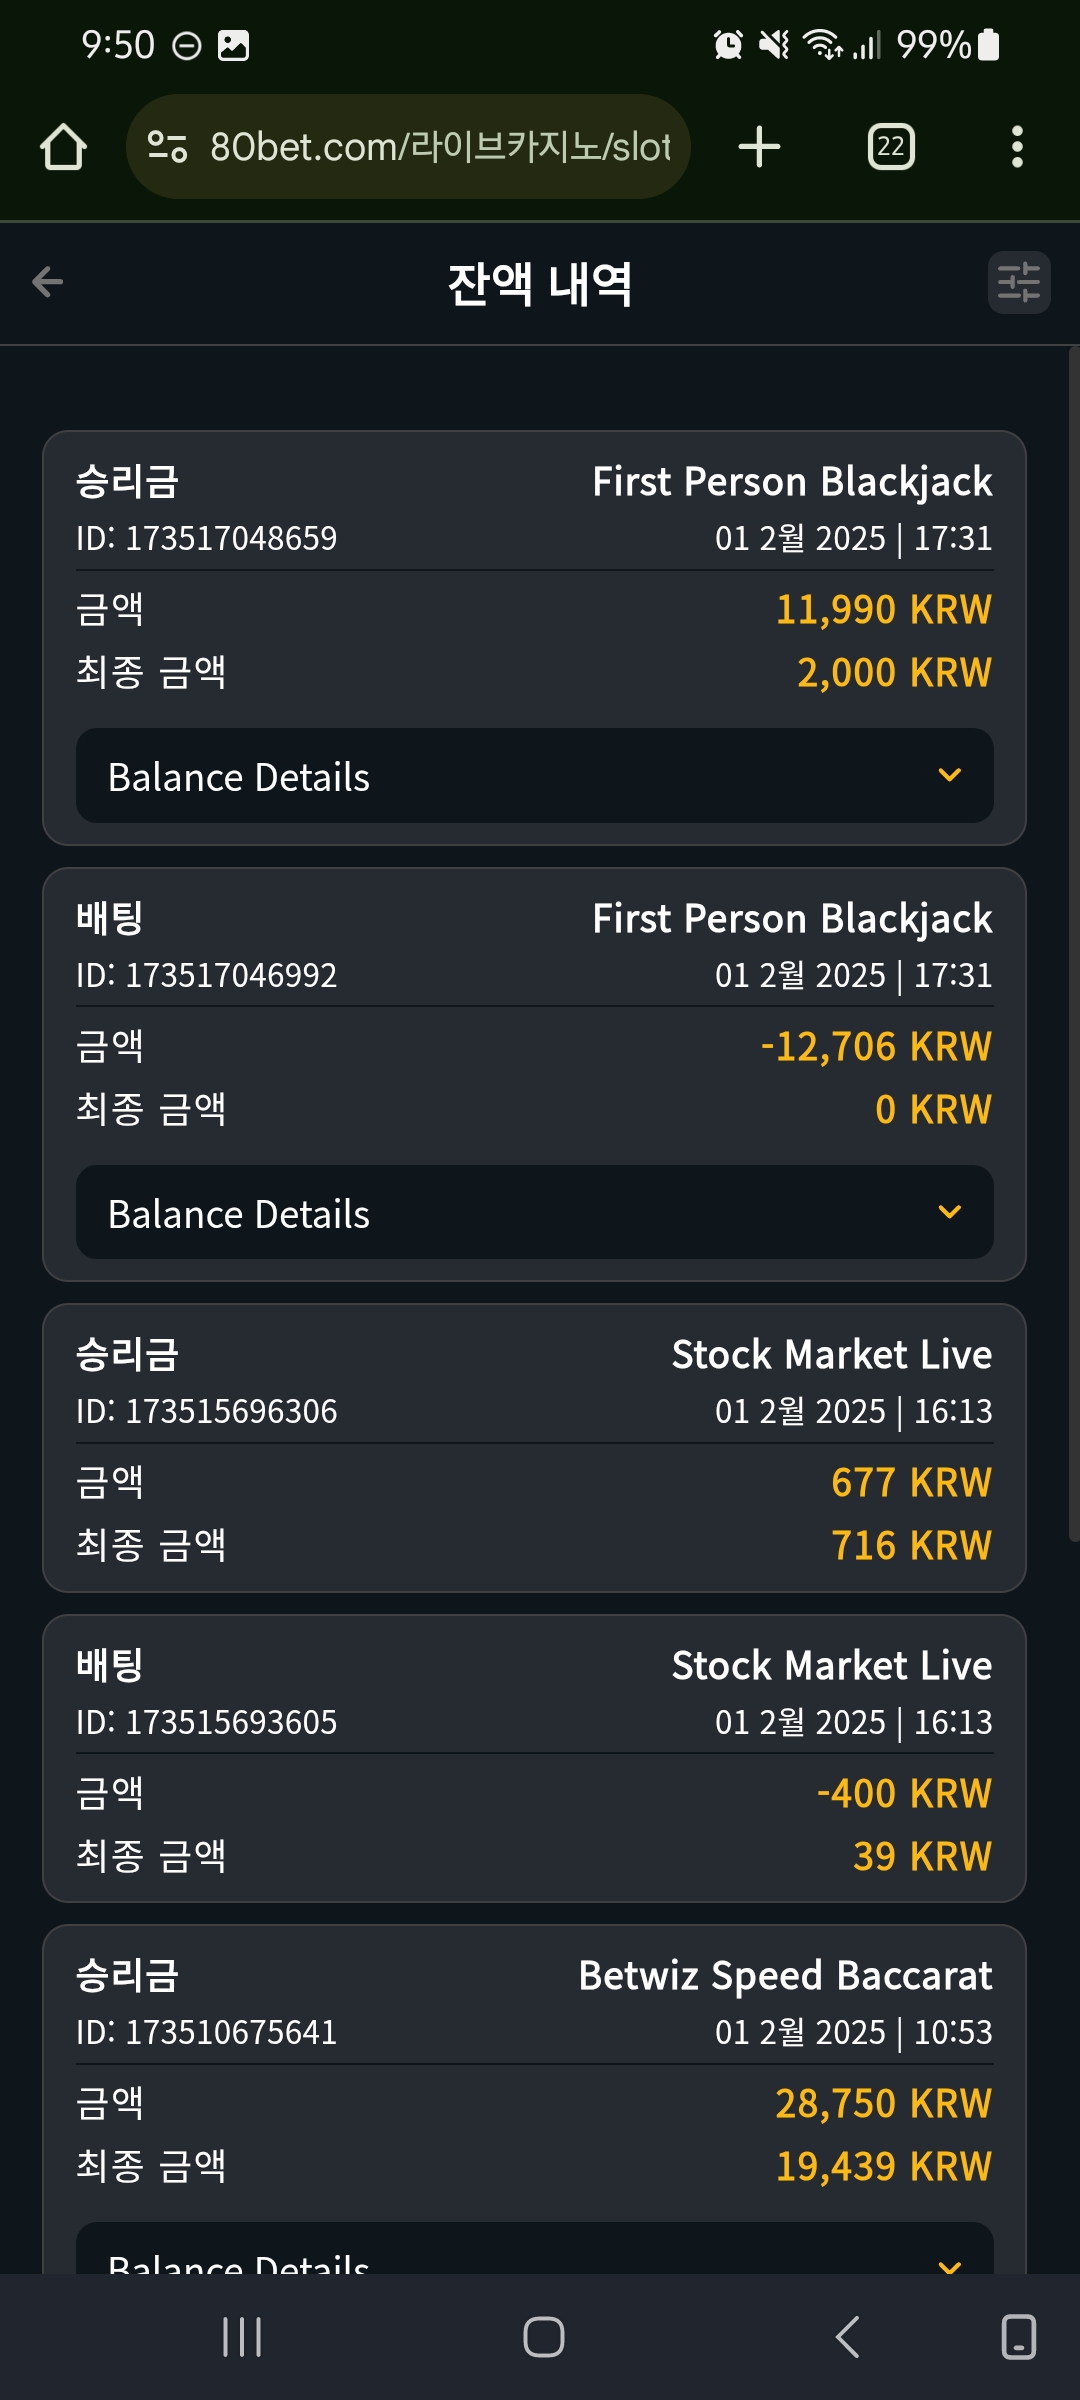Open a new browser tab with plus icon
This screenshot has width=1080, height=2400.
pos(759,147)
